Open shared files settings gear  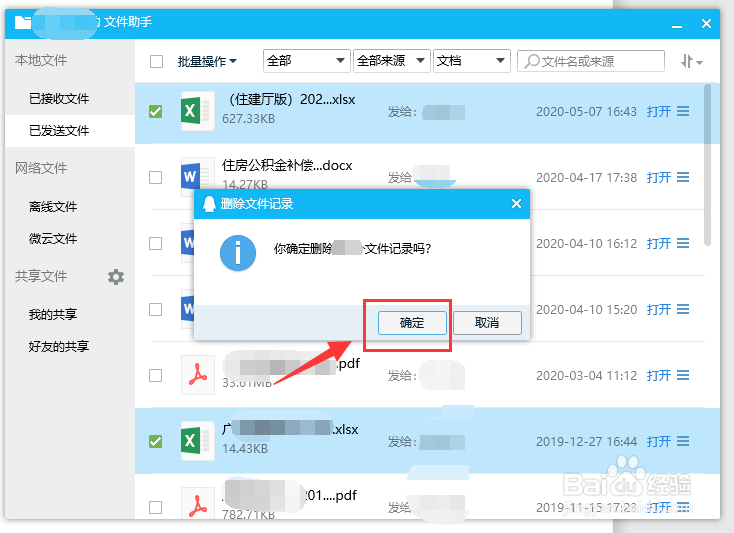click(116, 277)
